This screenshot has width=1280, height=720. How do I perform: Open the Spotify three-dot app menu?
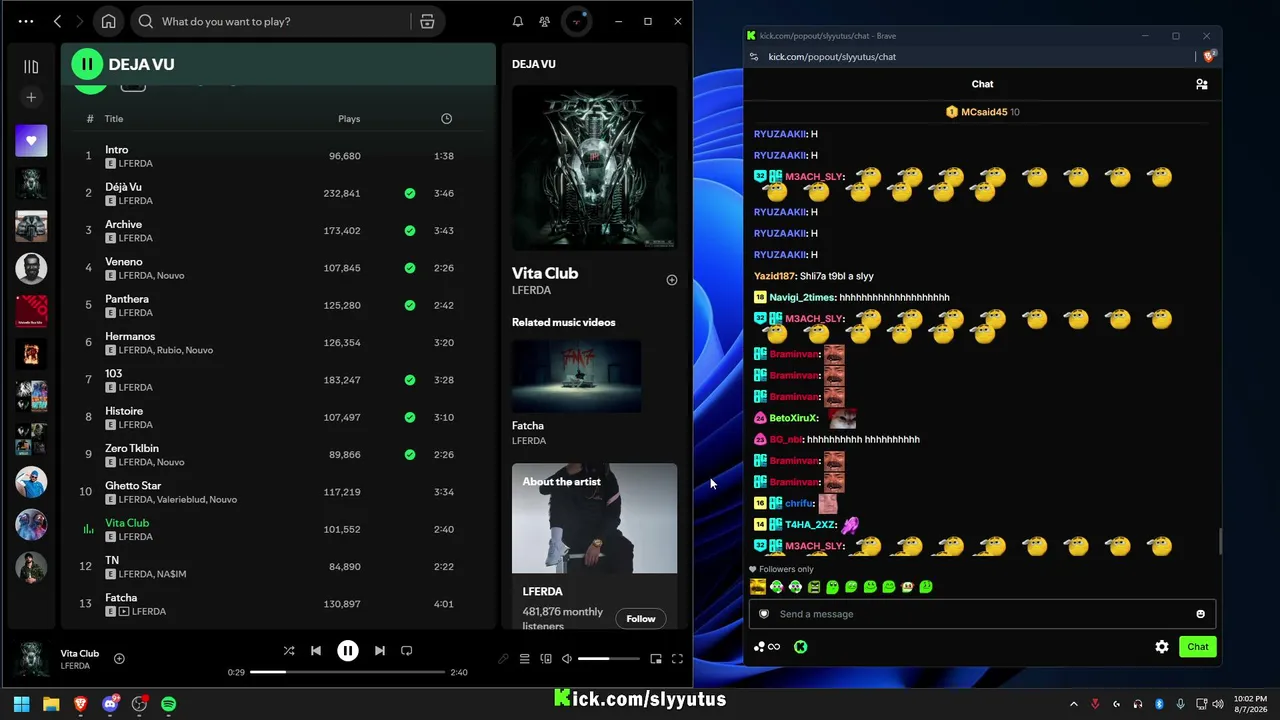[x=26, y=21]
